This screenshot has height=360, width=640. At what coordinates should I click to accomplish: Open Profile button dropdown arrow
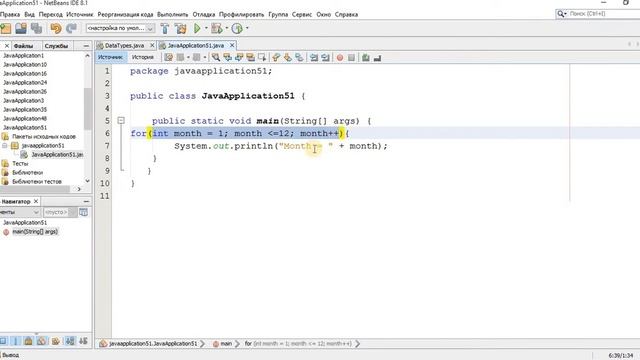coord(247,28)
